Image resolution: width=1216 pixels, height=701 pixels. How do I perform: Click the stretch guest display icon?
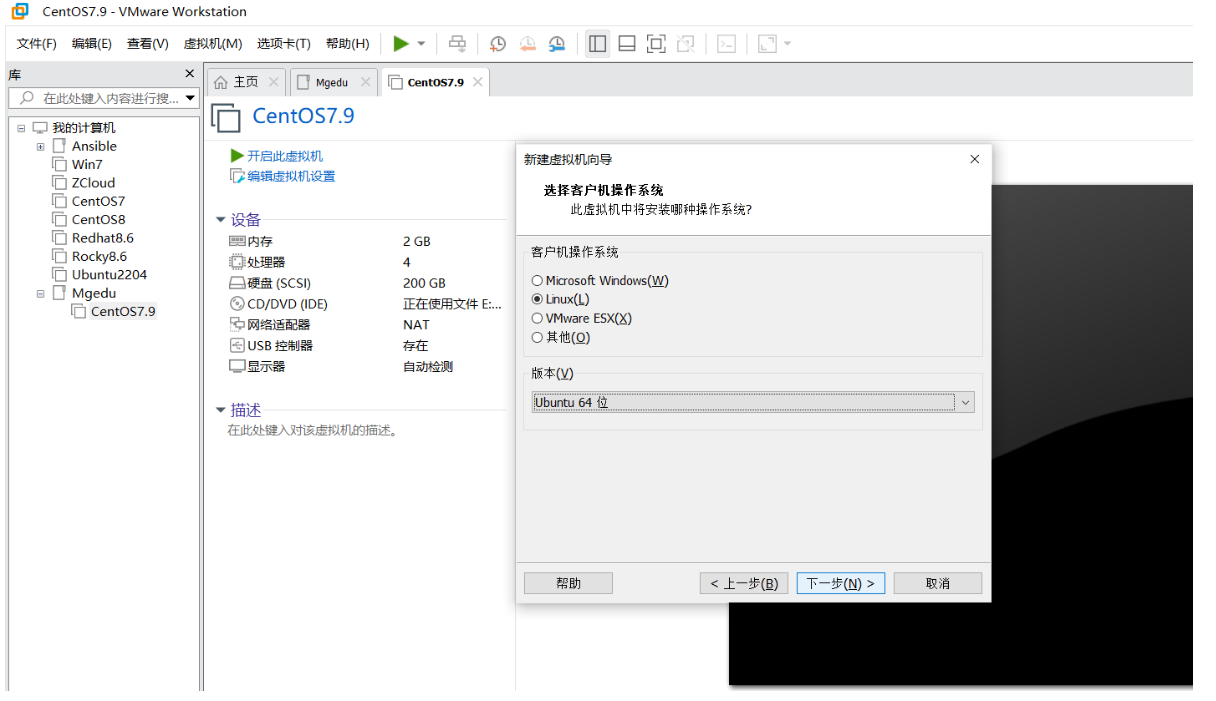click(x=767, y=43)
